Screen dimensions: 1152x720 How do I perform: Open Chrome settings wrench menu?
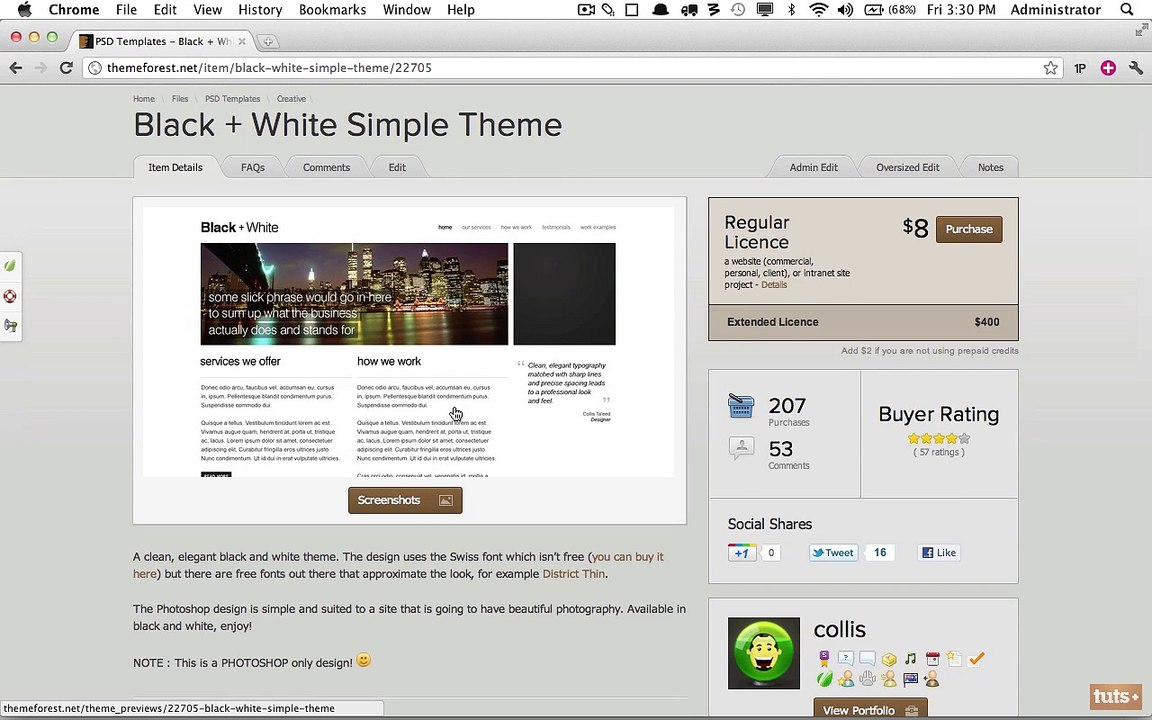click(x=1136, y=68)
